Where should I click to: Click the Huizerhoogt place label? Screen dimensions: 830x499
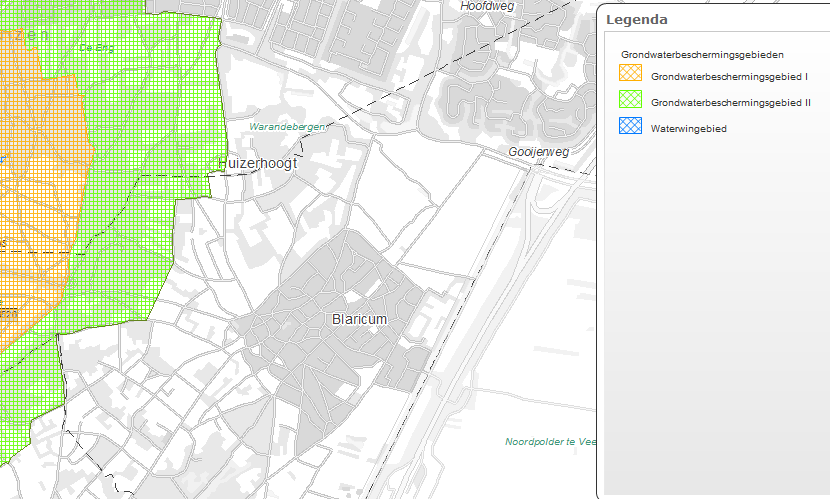point(257,163)
